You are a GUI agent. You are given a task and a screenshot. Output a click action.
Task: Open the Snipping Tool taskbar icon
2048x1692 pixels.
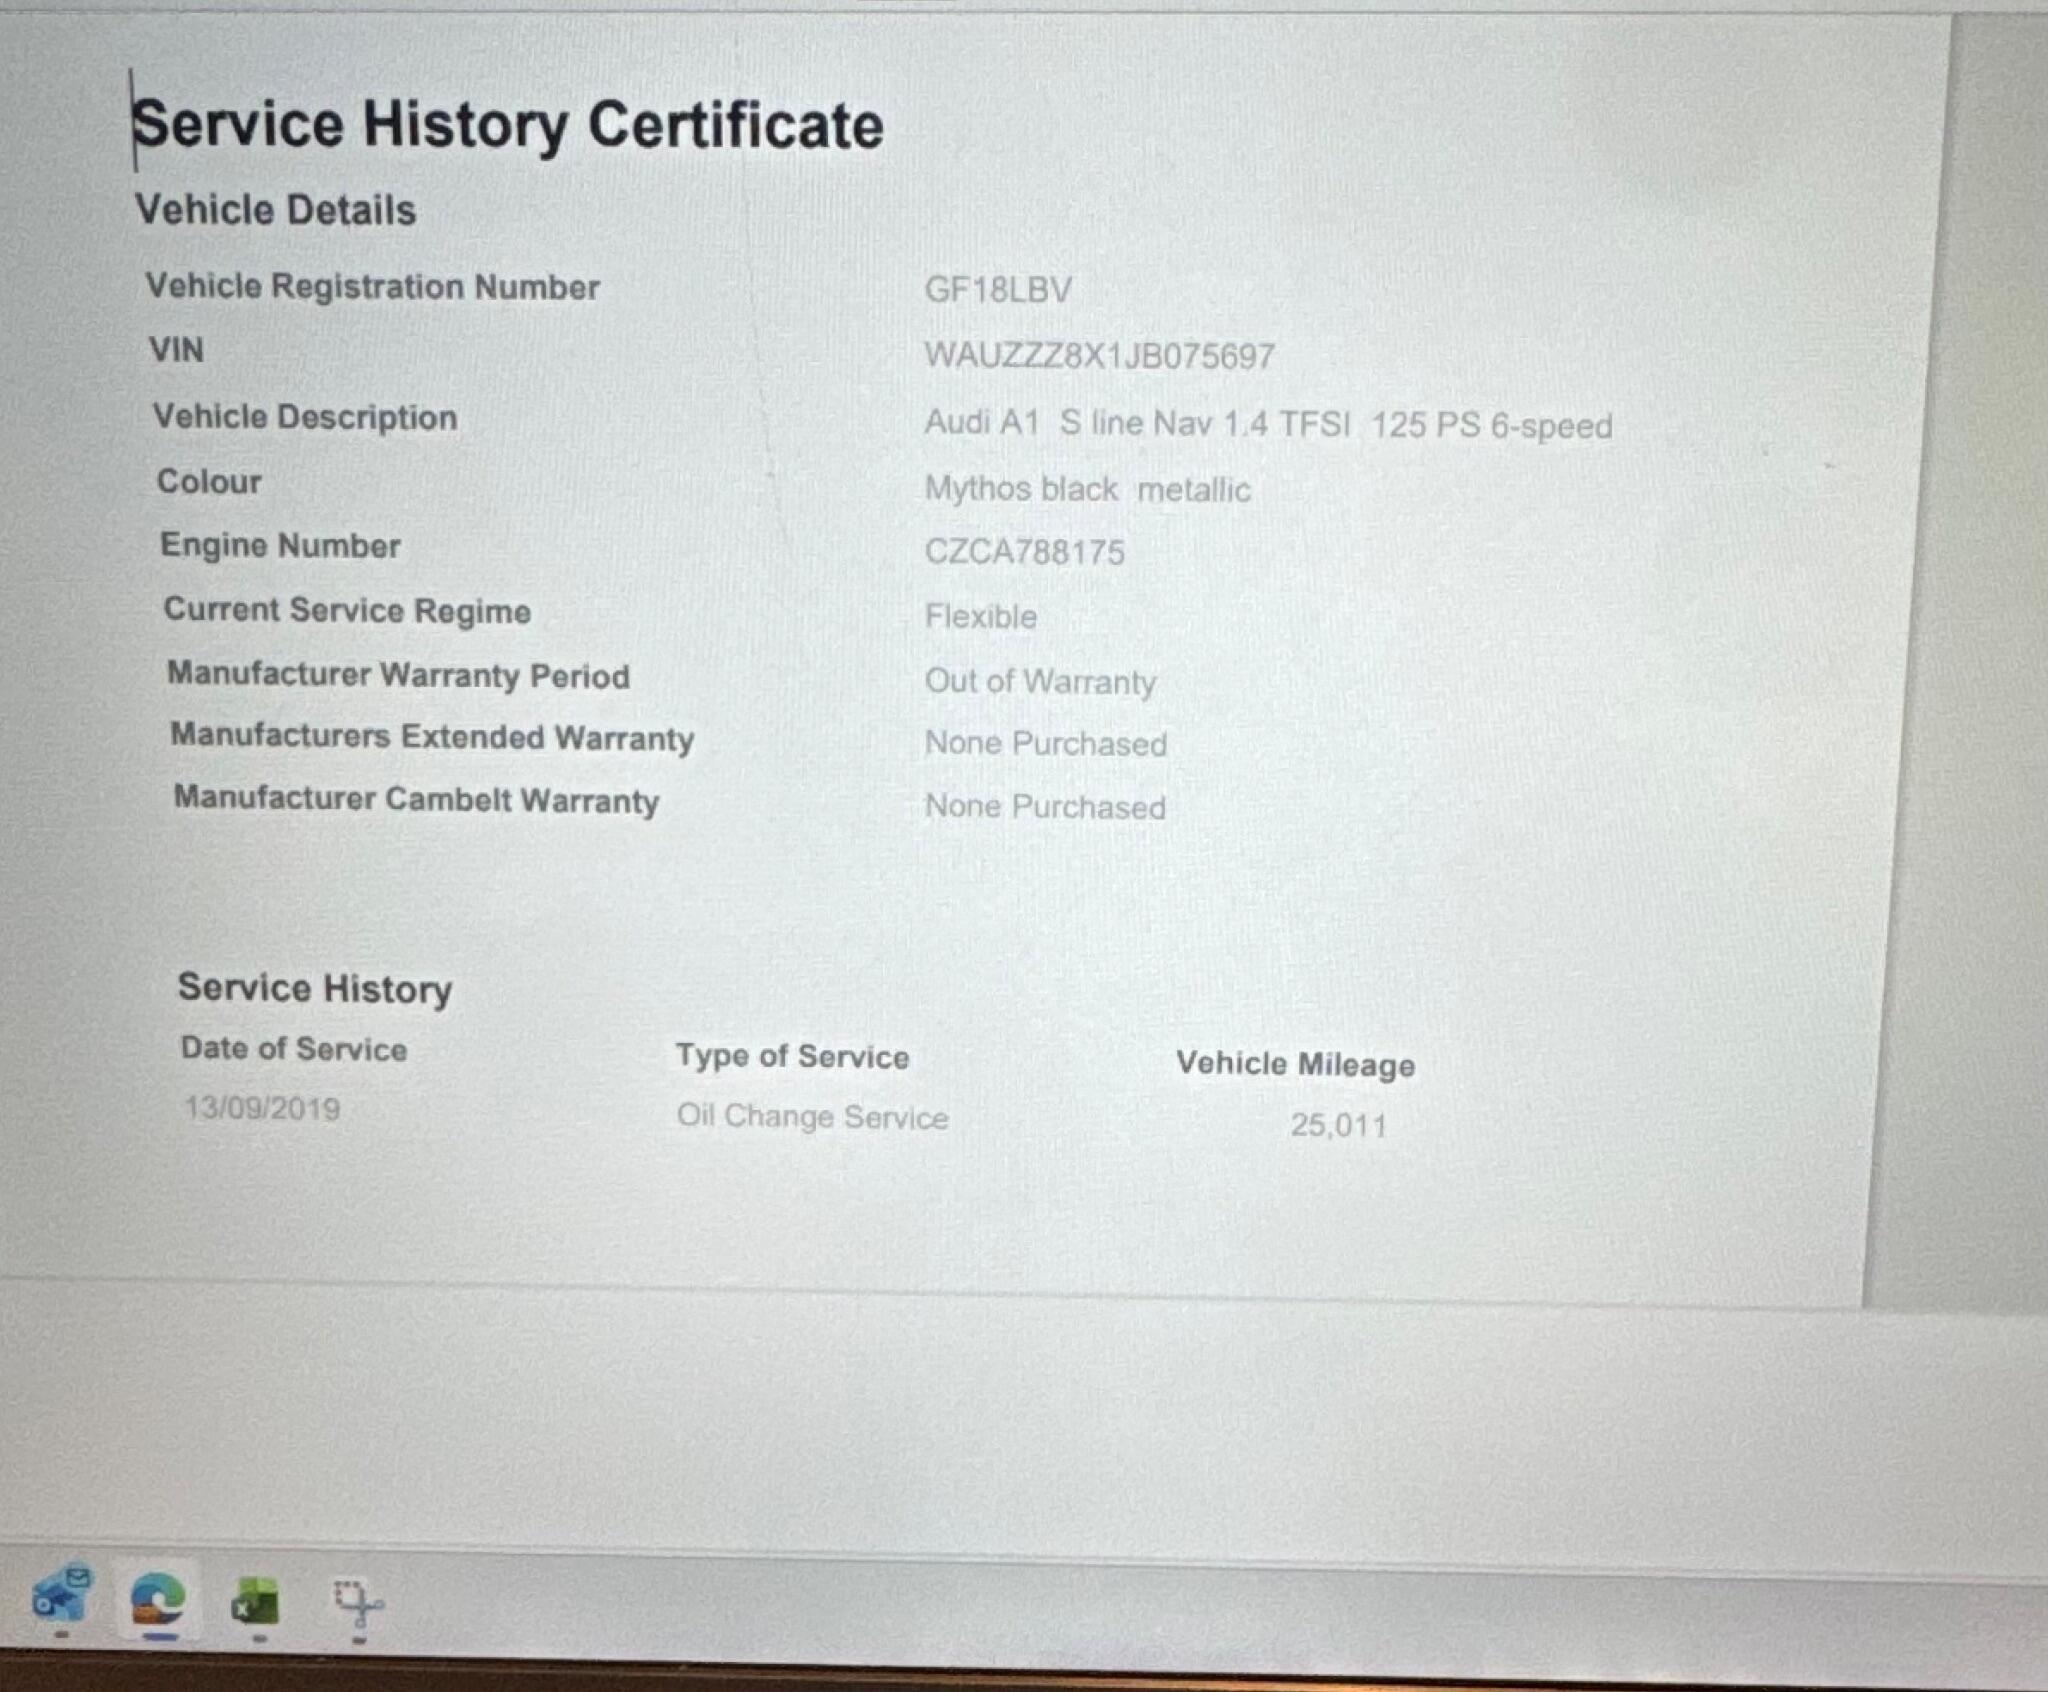(357, 1604)
